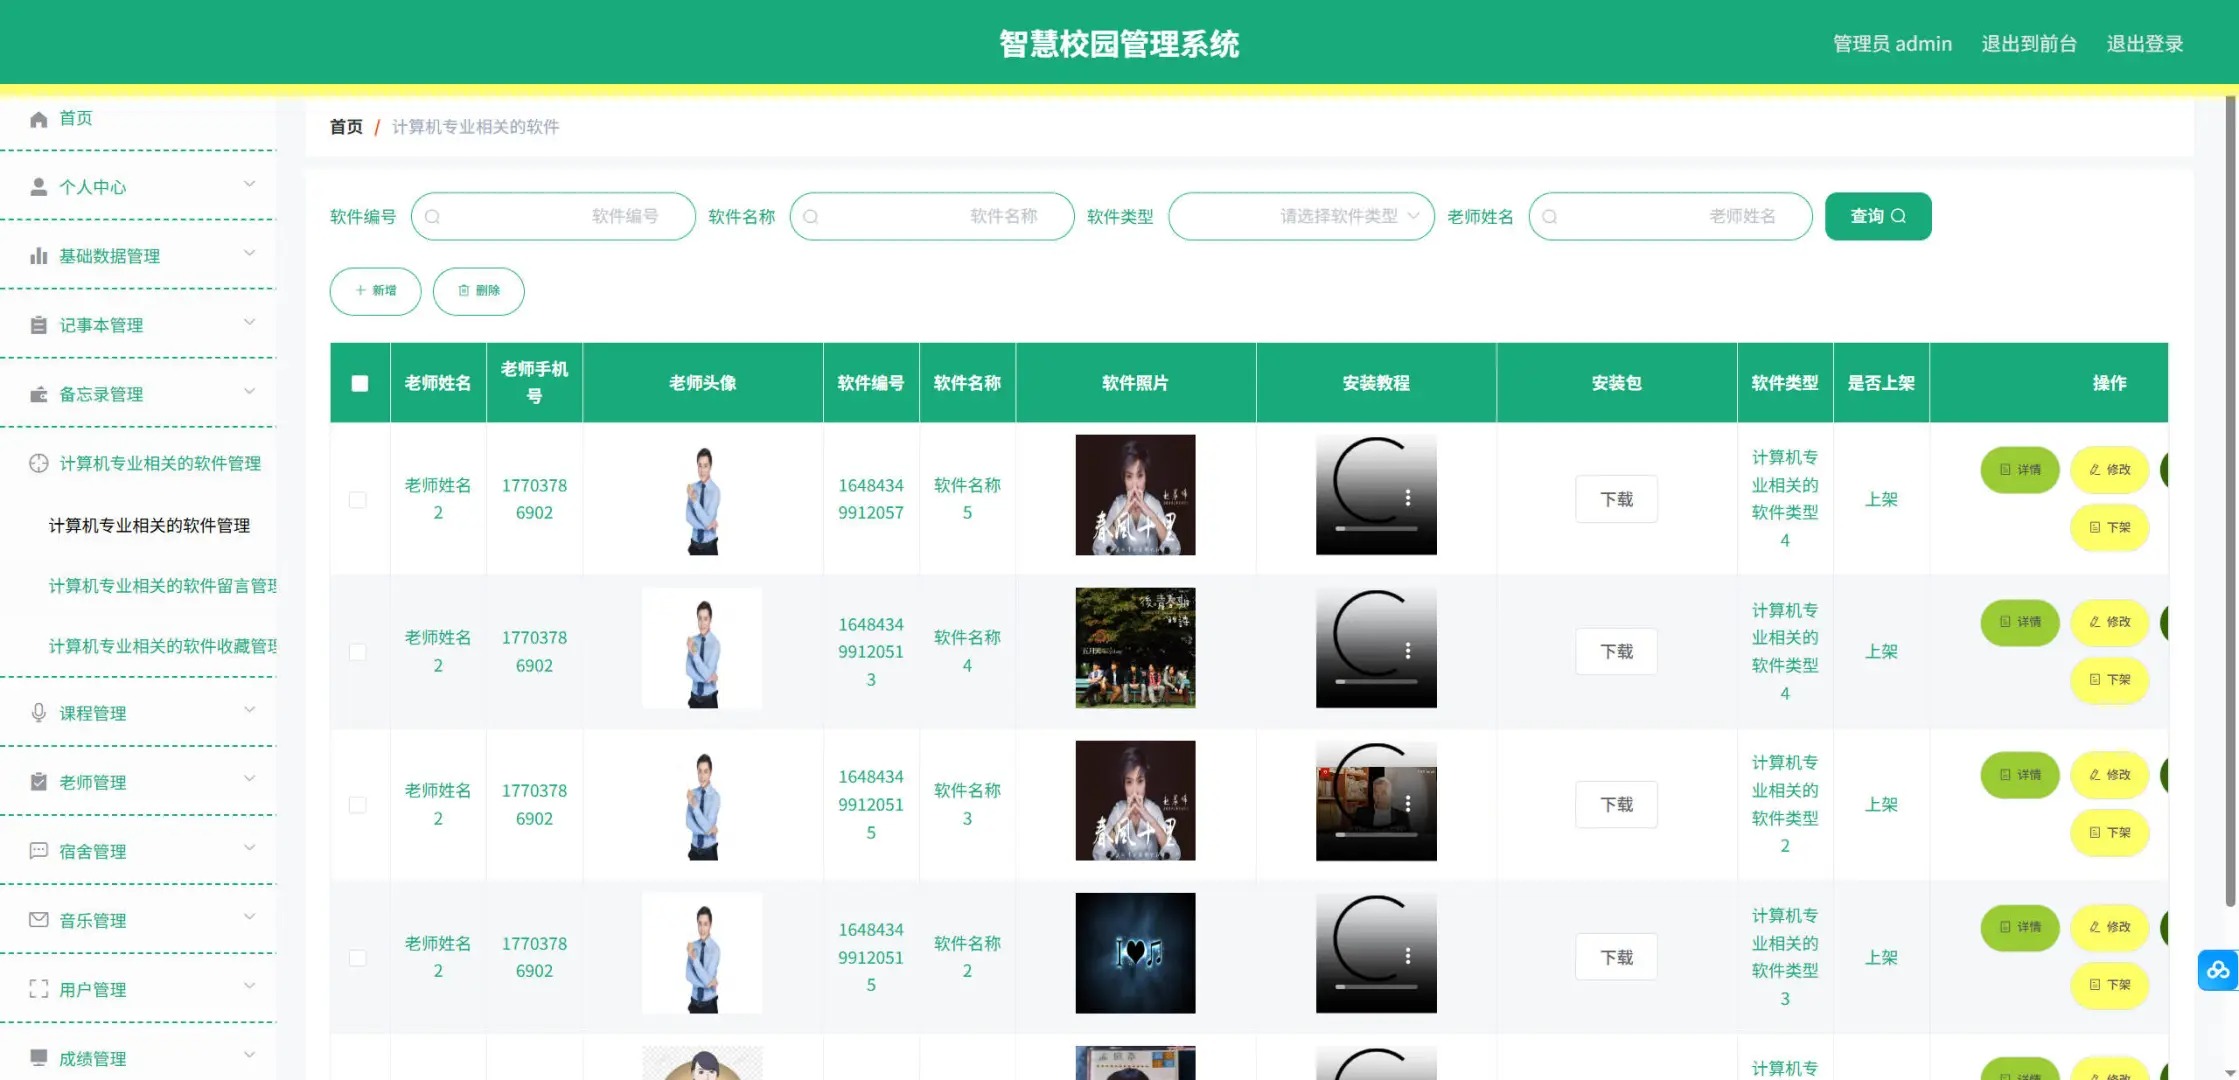Check the row for 软件名称 5
The height and width of the screenshot is (1080, 2239).
point(357,499)
